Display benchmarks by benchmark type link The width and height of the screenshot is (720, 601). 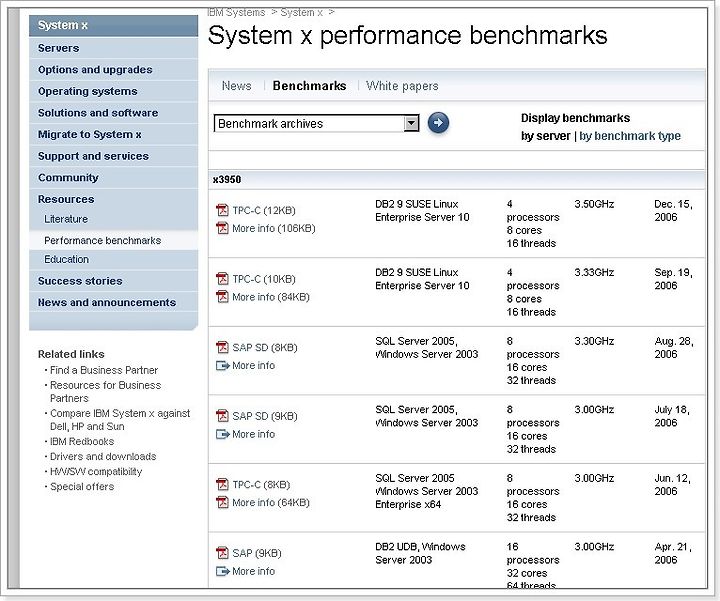630,136
